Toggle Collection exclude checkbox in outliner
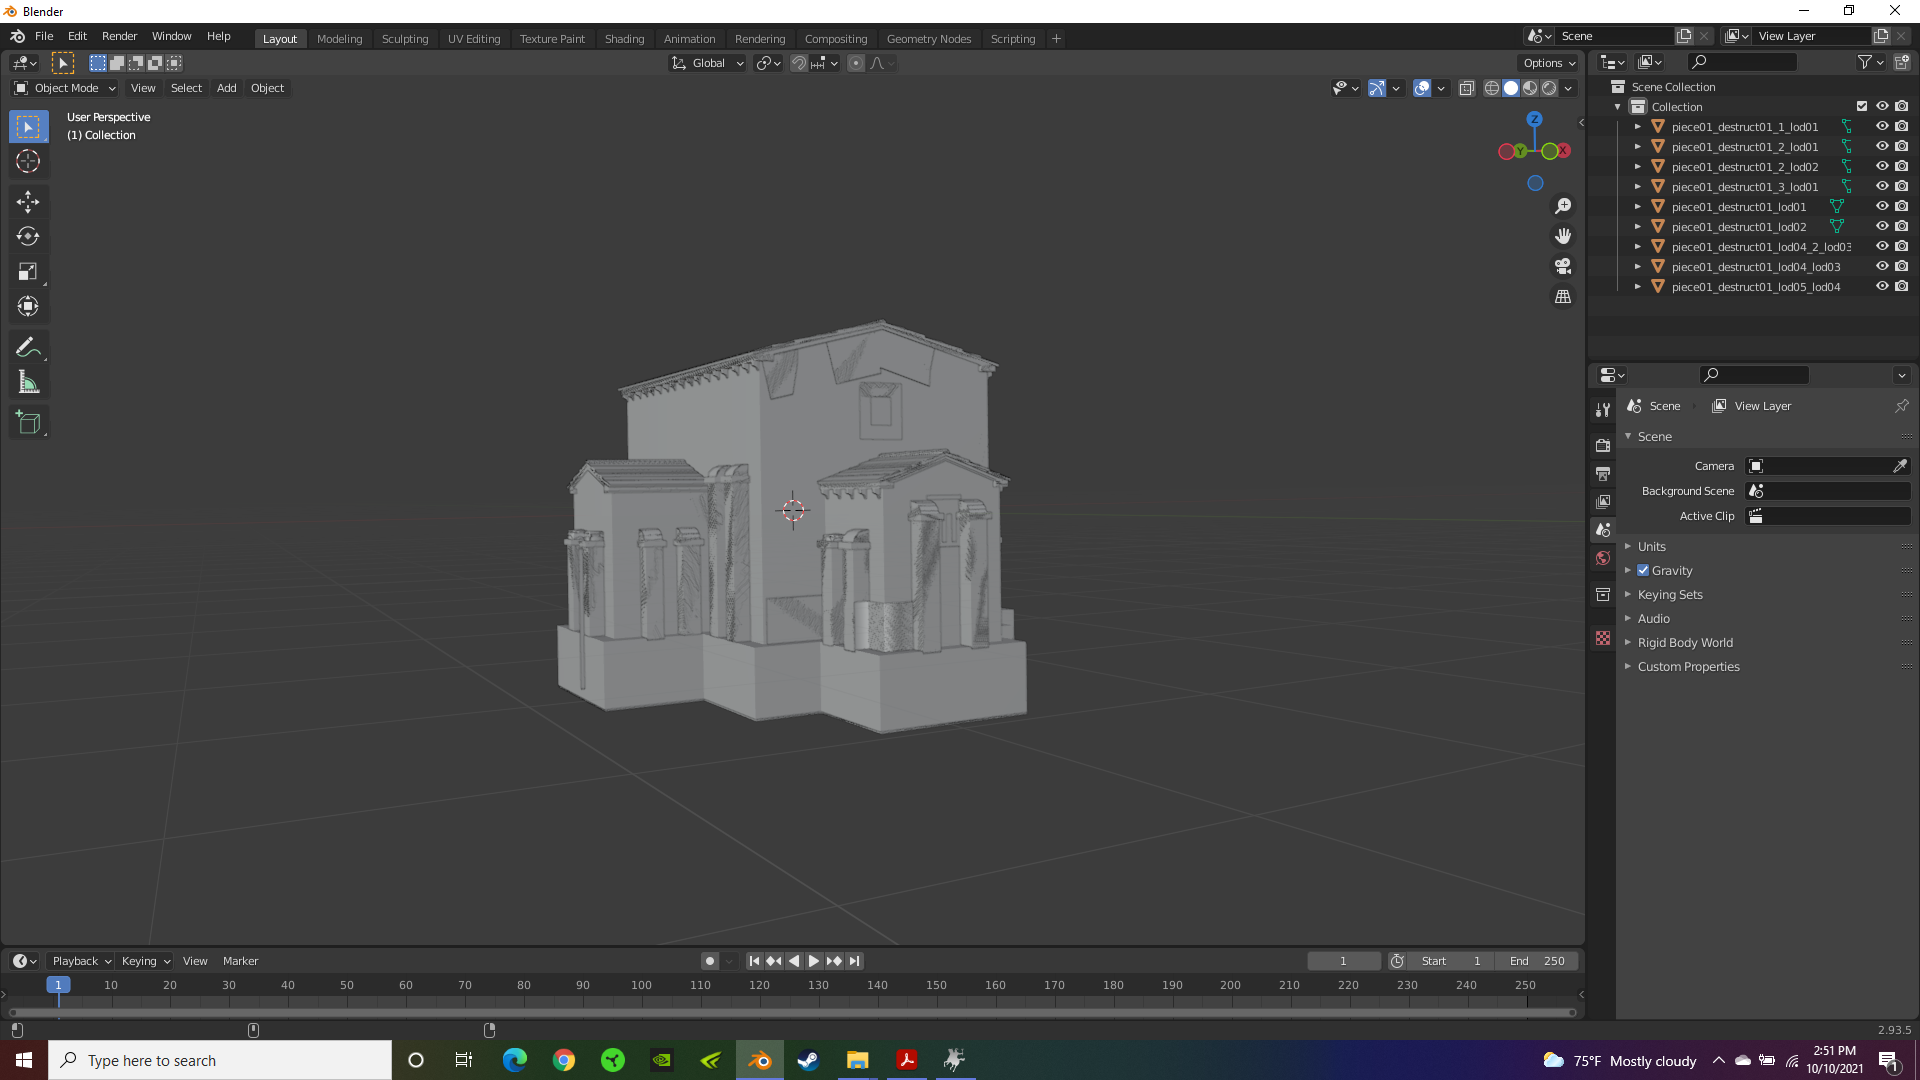 [1862, 106]
